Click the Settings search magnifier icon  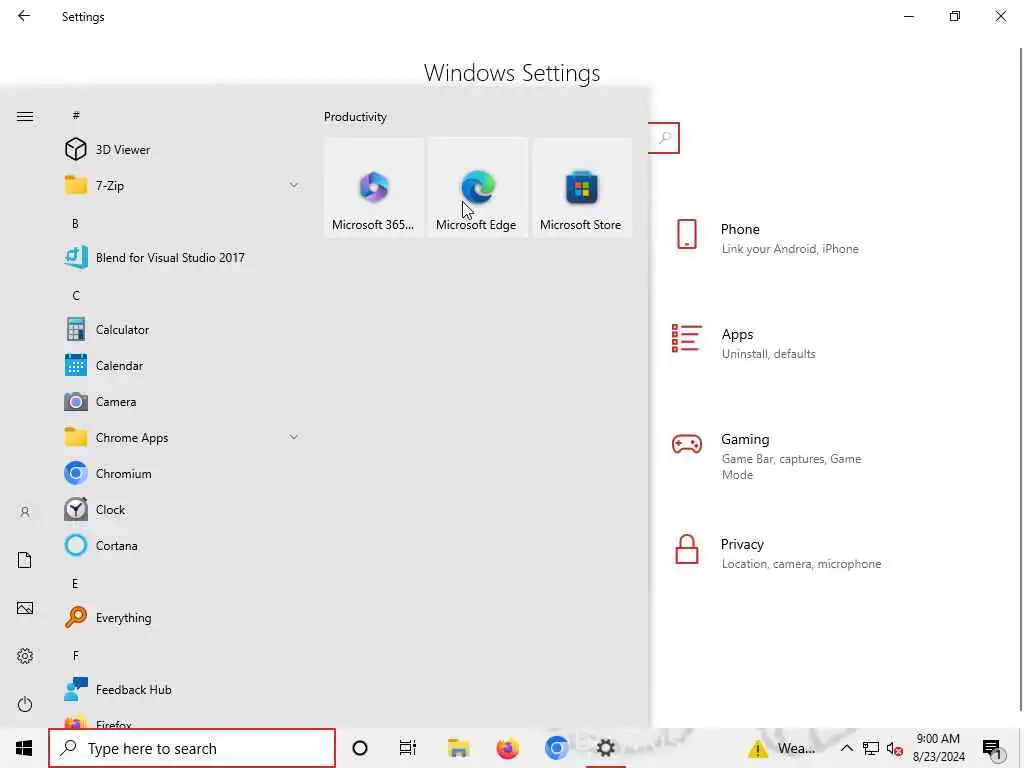point(665,138)
